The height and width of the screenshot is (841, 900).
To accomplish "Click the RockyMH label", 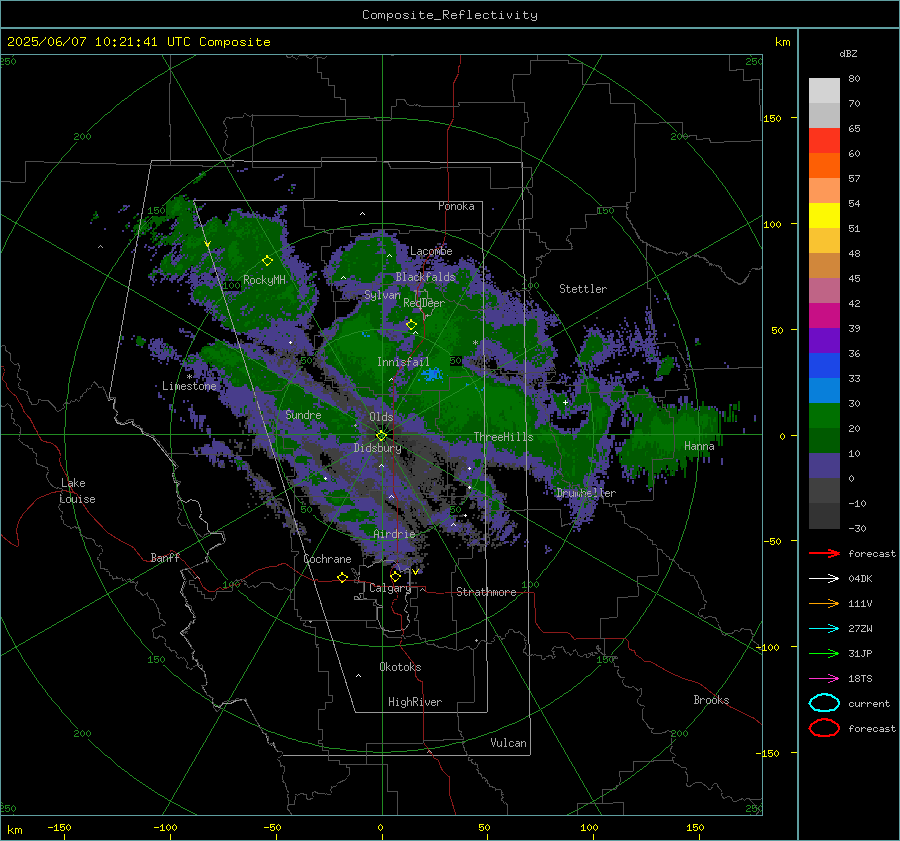I will 264,280.
